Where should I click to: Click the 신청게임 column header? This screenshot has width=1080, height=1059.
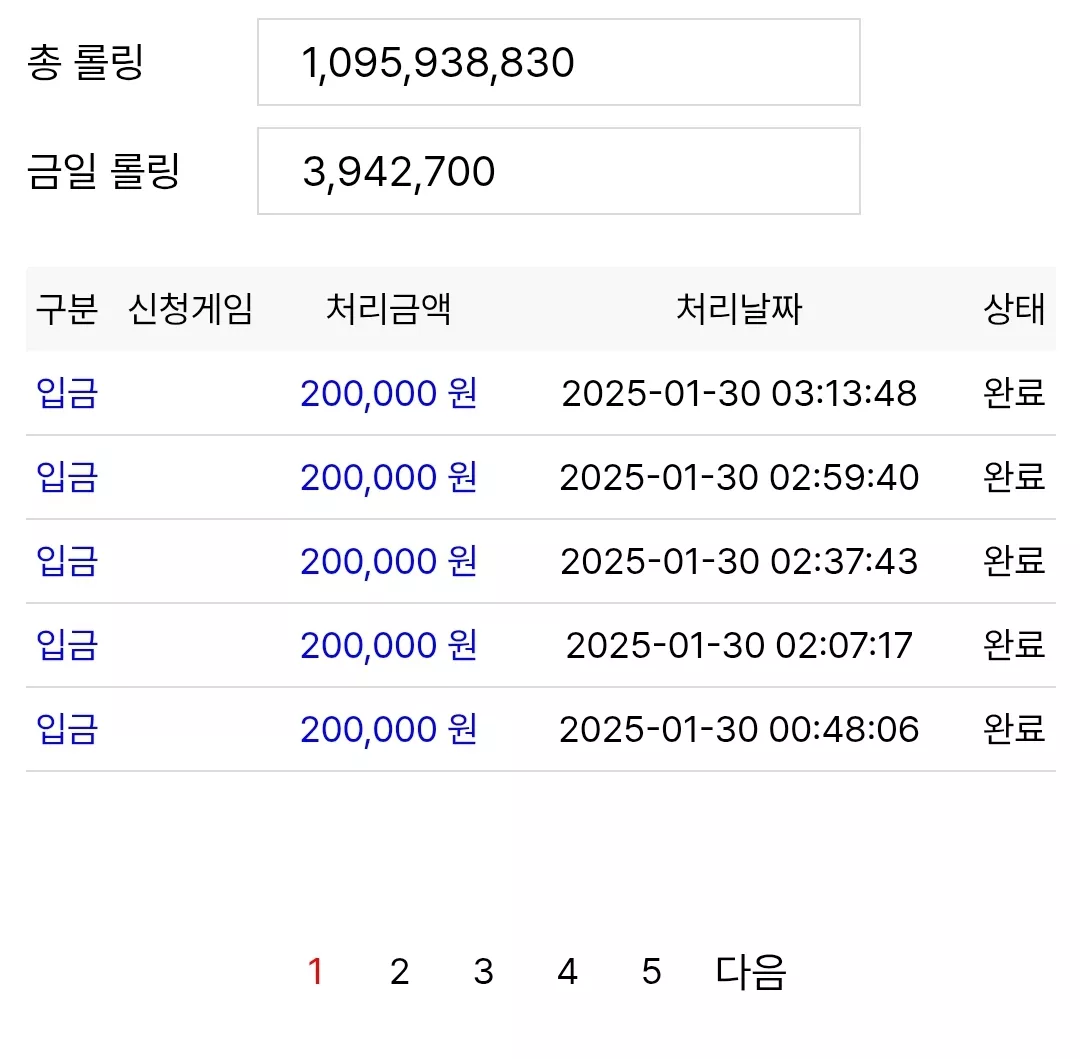(191, 308)
